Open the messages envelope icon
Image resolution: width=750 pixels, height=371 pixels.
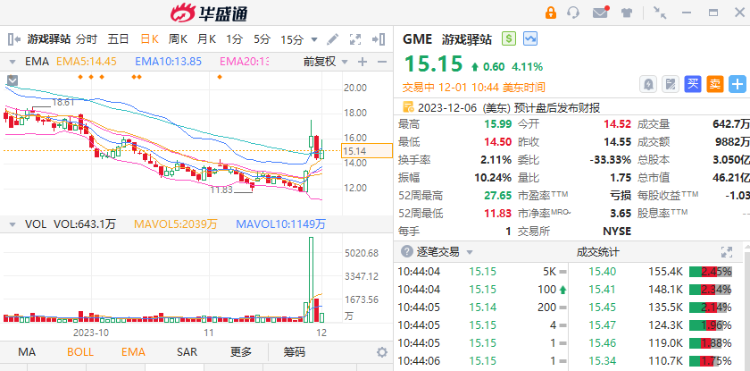pyautogui.click(x=600, y=12)
